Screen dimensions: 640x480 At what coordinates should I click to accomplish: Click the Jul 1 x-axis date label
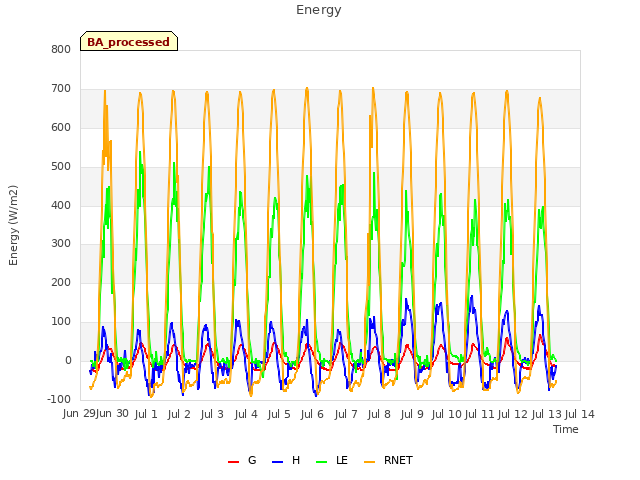(146, 414)
